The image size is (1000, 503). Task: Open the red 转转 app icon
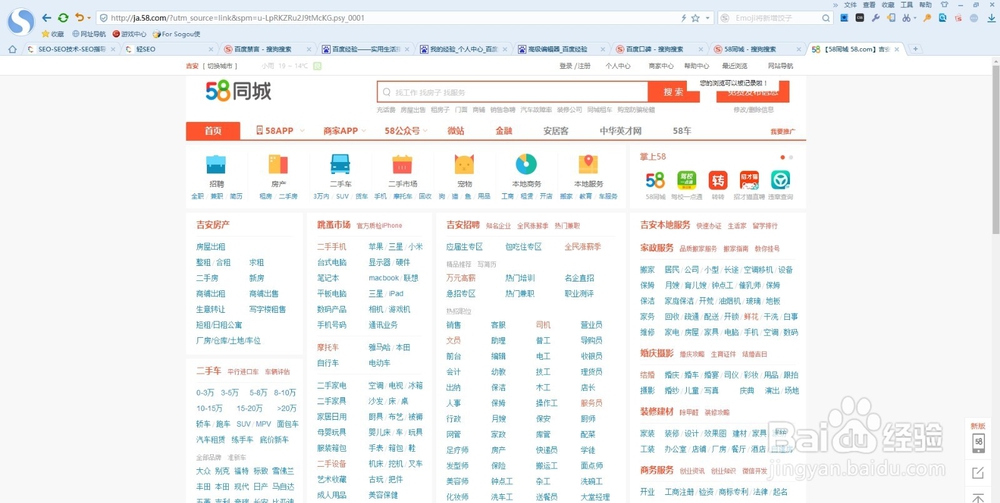click(x=718, y=180)
